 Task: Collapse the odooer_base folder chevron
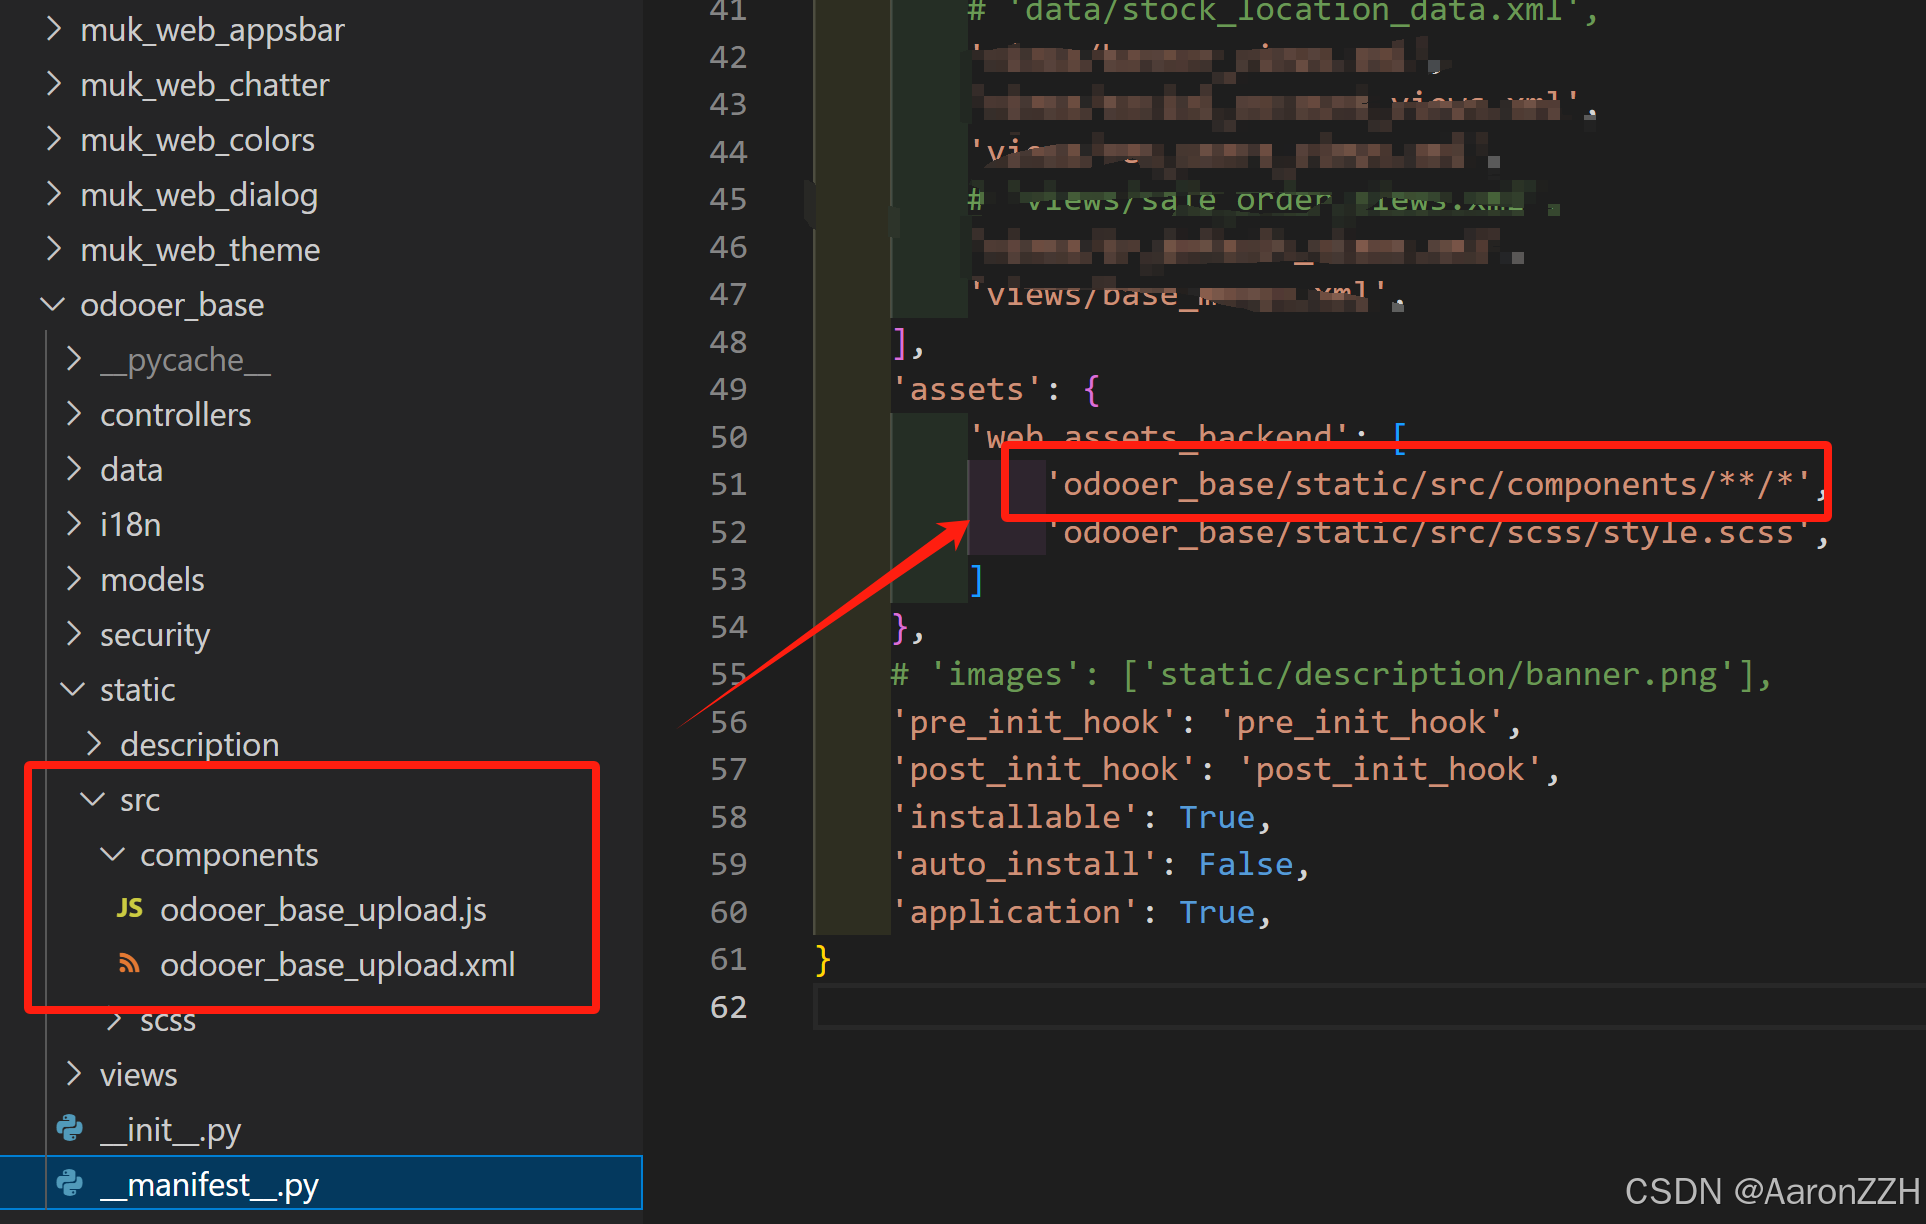point(52,303)
